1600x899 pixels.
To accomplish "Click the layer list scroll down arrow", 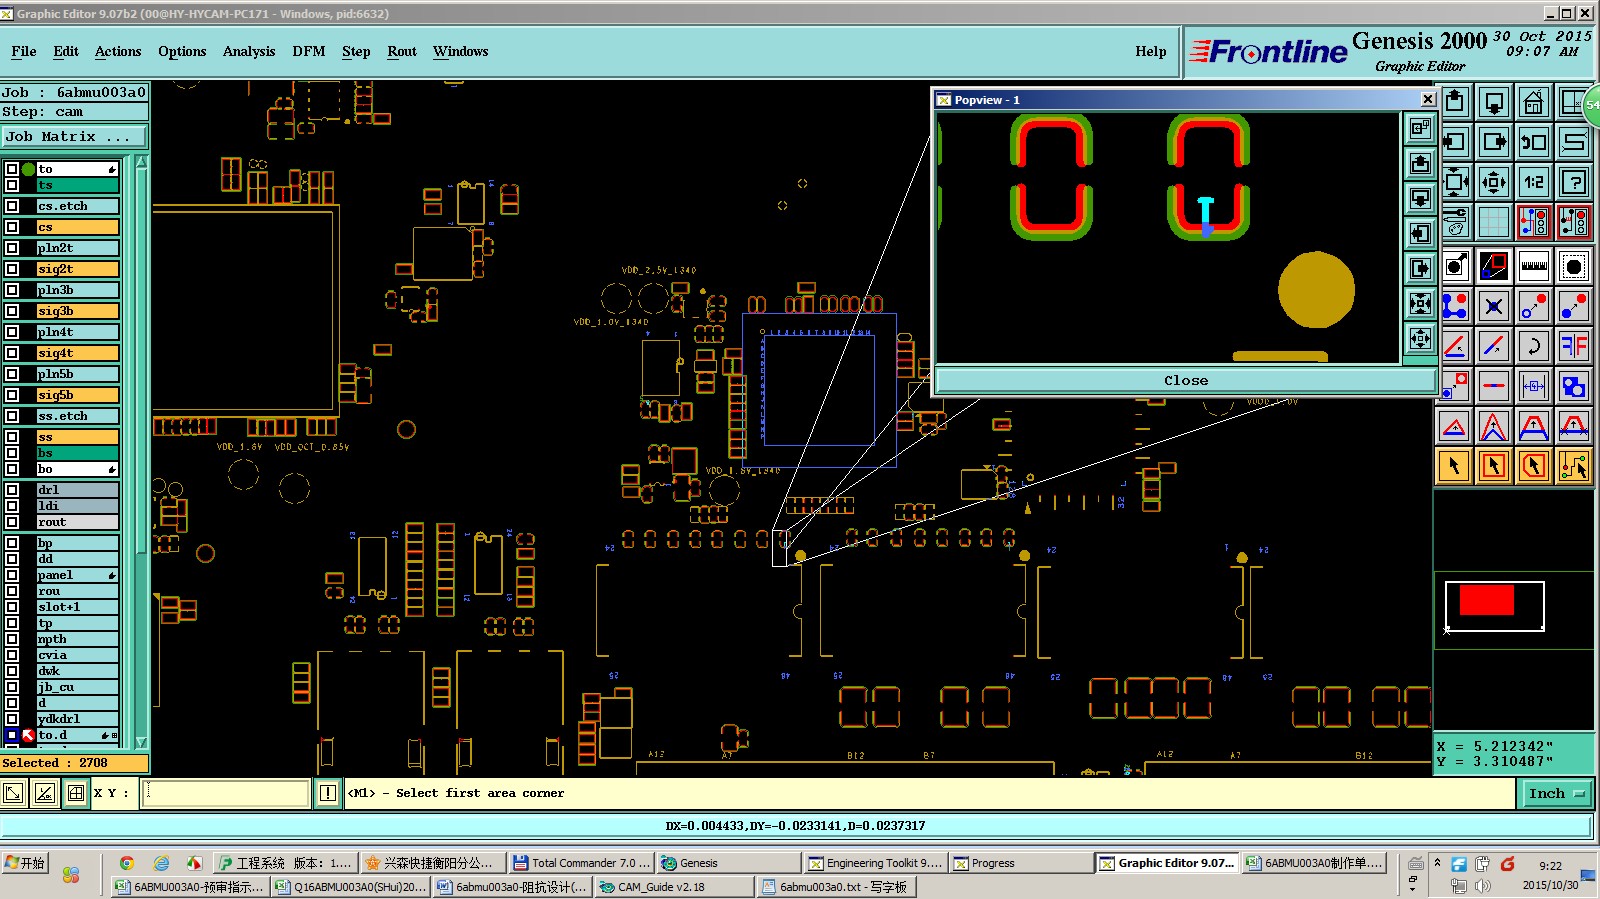I will 141,742.
